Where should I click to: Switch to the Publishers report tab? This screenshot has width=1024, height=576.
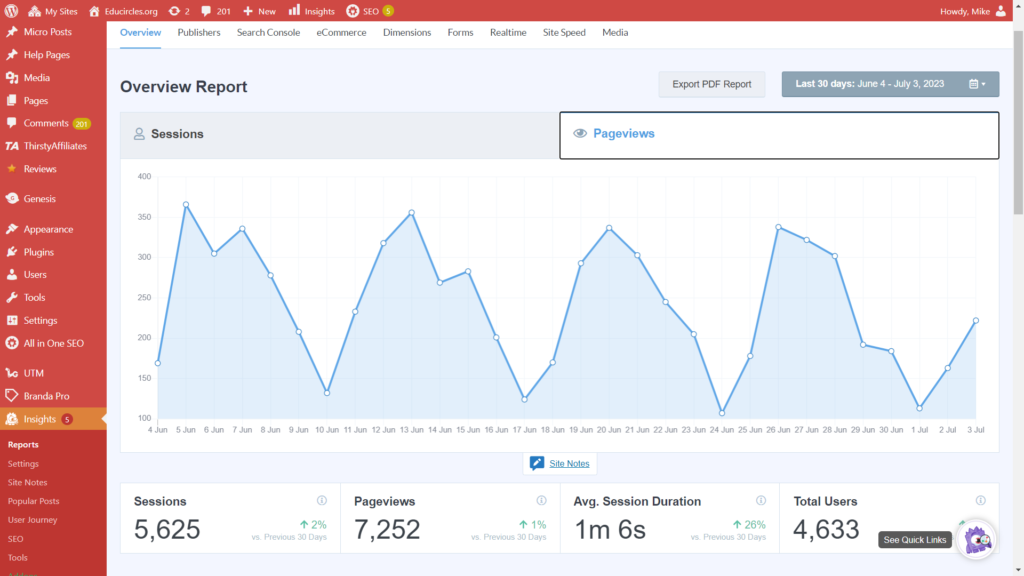click(199, 33)
